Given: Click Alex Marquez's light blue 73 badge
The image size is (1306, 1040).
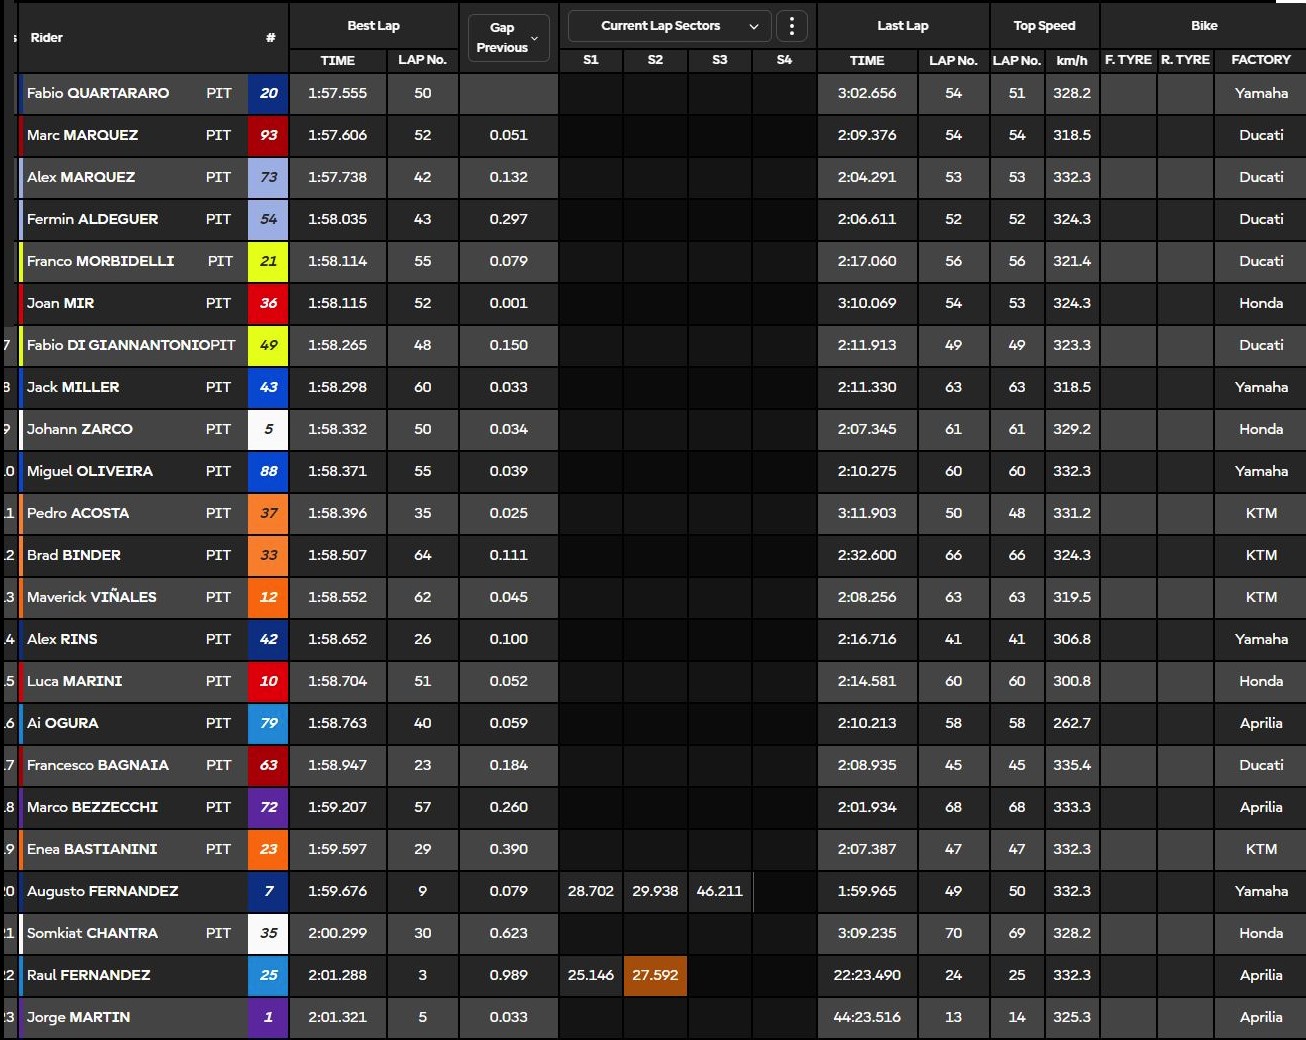Looking at the screenshot, I should [x=268, y=177].
